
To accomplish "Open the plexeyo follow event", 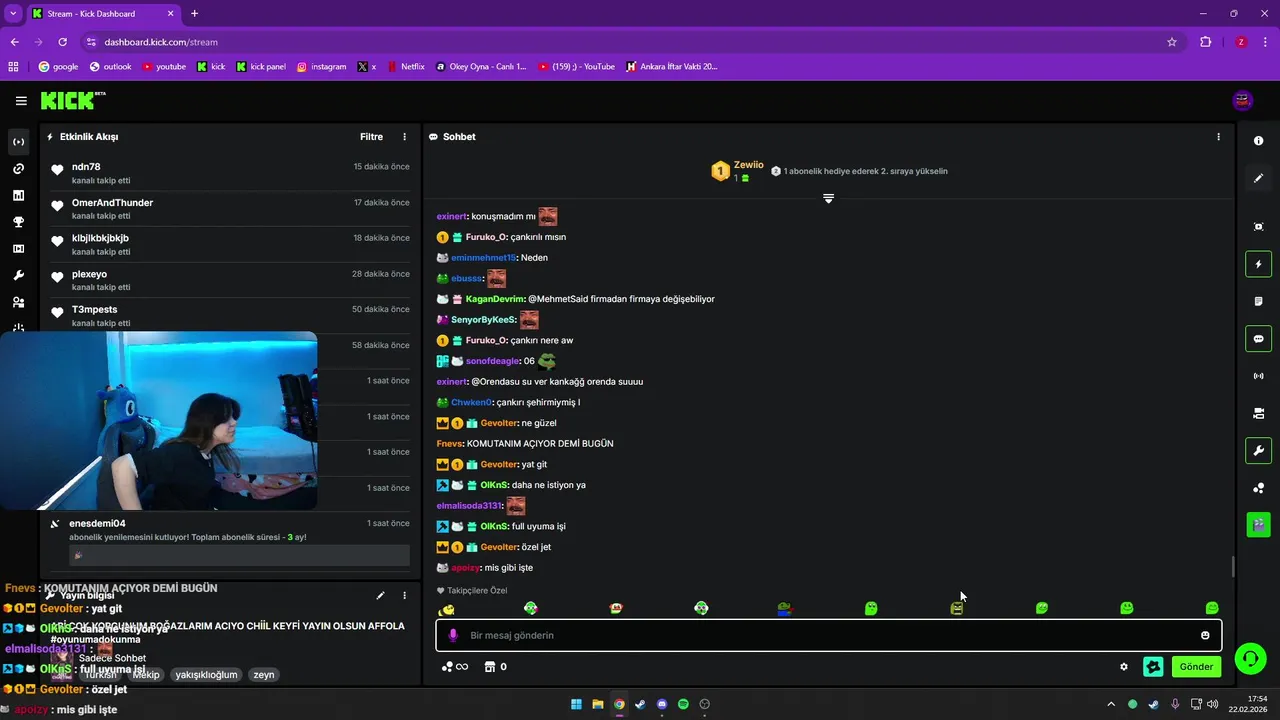I will 230,280.
